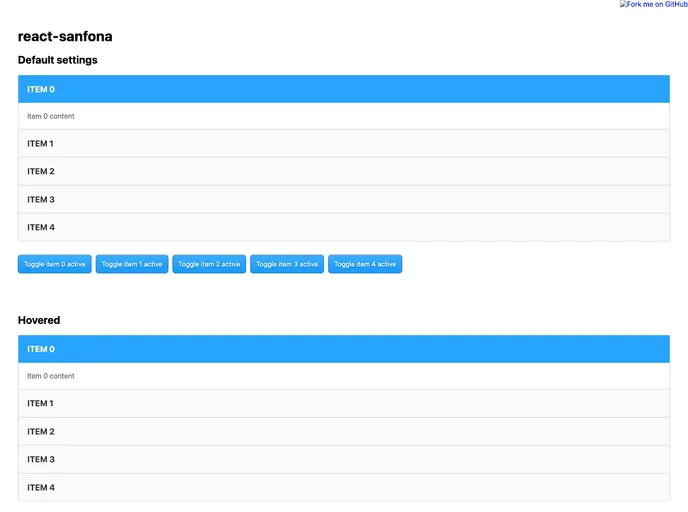The width and height of the screenshot is (688, 512).
Task: Click Item 0 content text under Hovered
Action: [x=50, y=376]
